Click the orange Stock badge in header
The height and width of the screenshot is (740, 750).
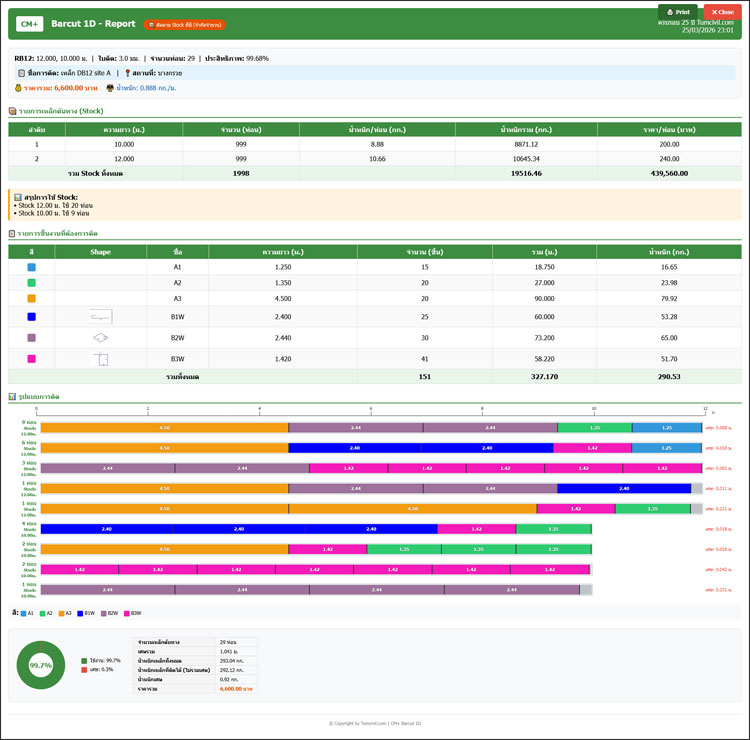pyautogui.click(x=185, y=24)
